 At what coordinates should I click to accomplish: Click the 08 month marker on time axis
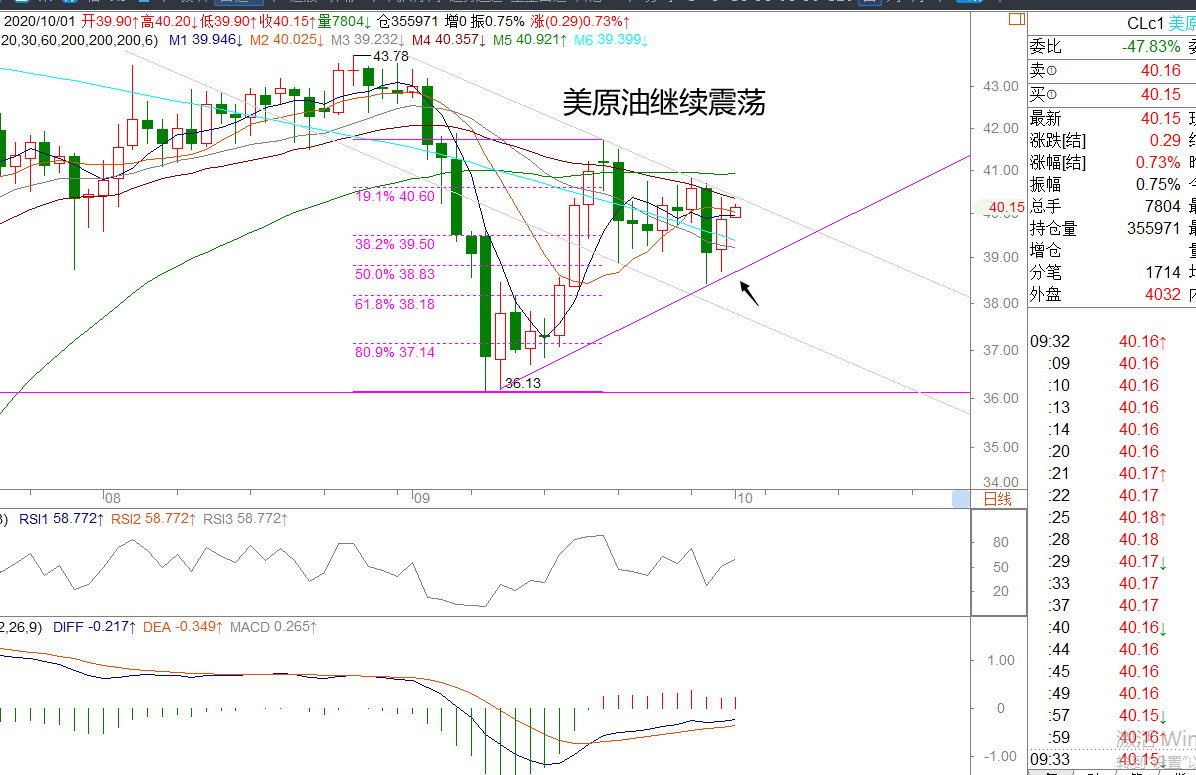pyautogui.click(x=113, y=498)
